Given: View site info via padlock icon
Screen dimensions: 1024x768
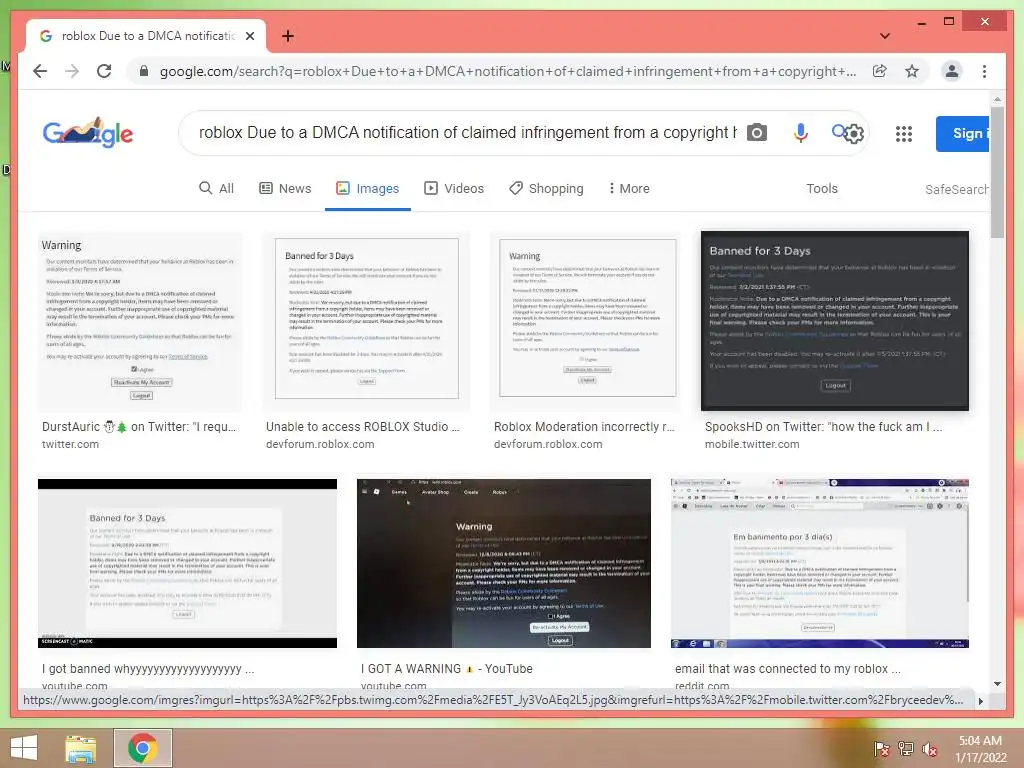Looking at the screenshot, I should point(144,71).
